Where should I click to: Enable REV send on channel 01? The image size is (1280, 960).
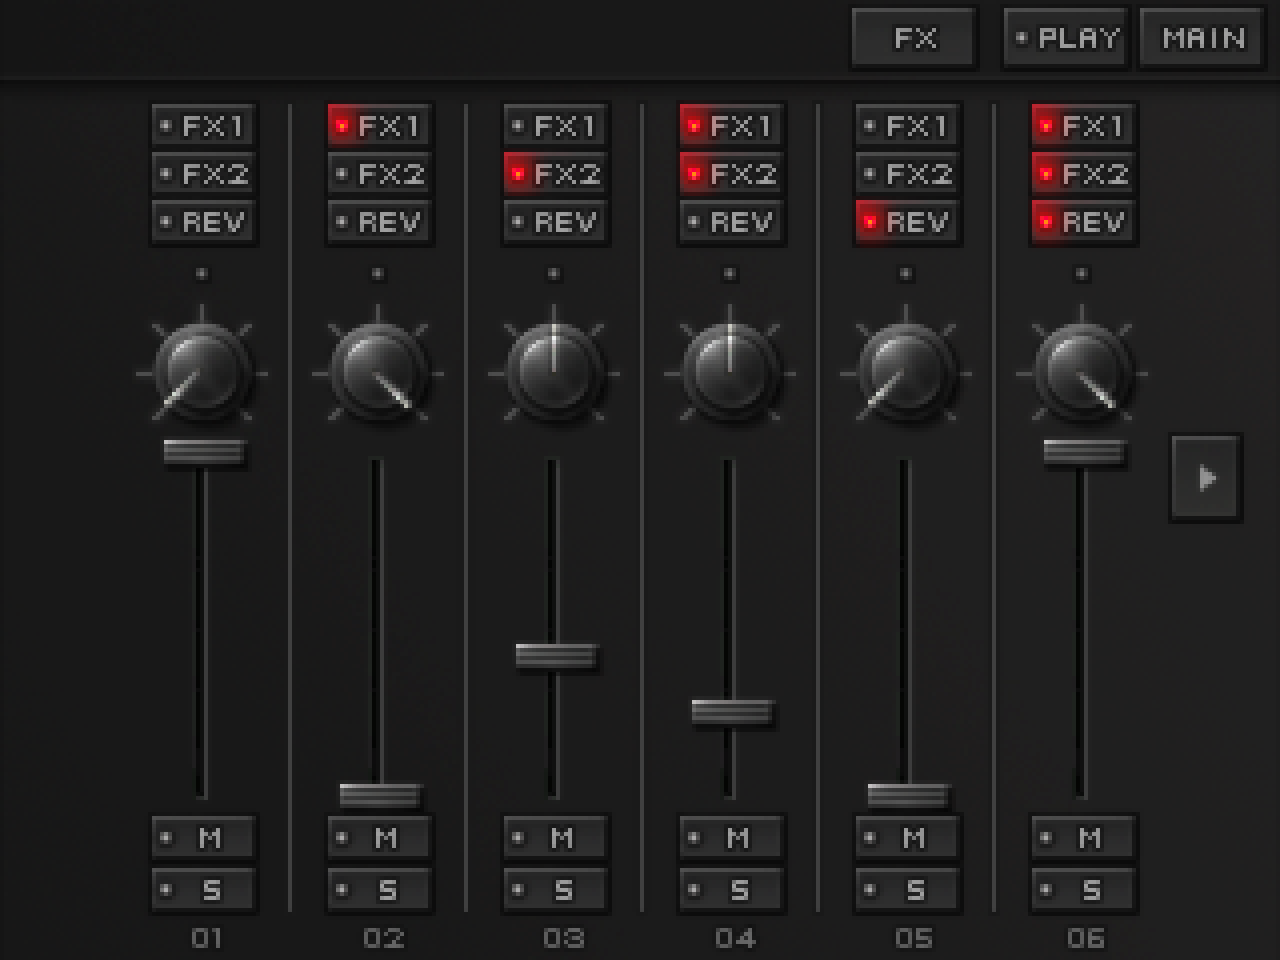coord(204,222)
